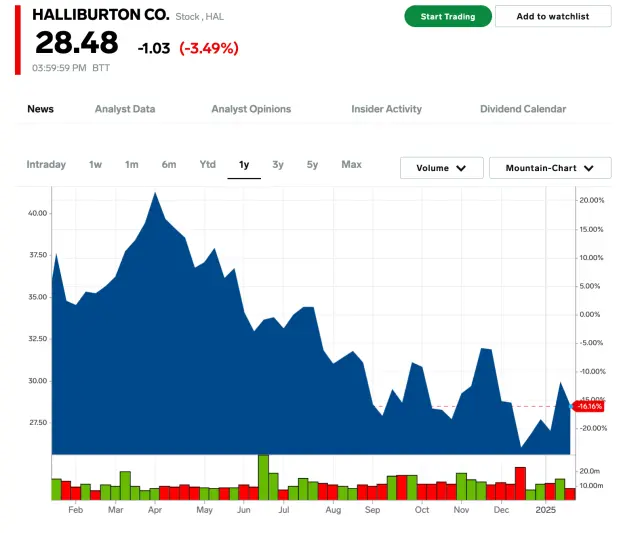Set chart range to 1m
640x533 pixels.
coord(131,165)
